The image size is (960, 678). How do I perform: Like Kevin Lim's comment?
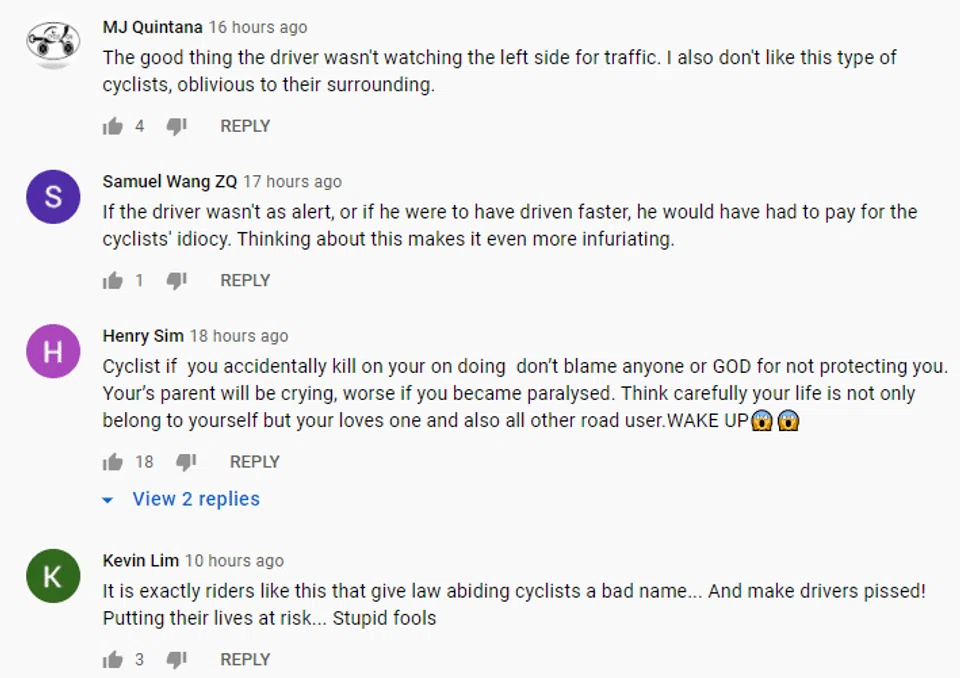[x=113, y=660]
